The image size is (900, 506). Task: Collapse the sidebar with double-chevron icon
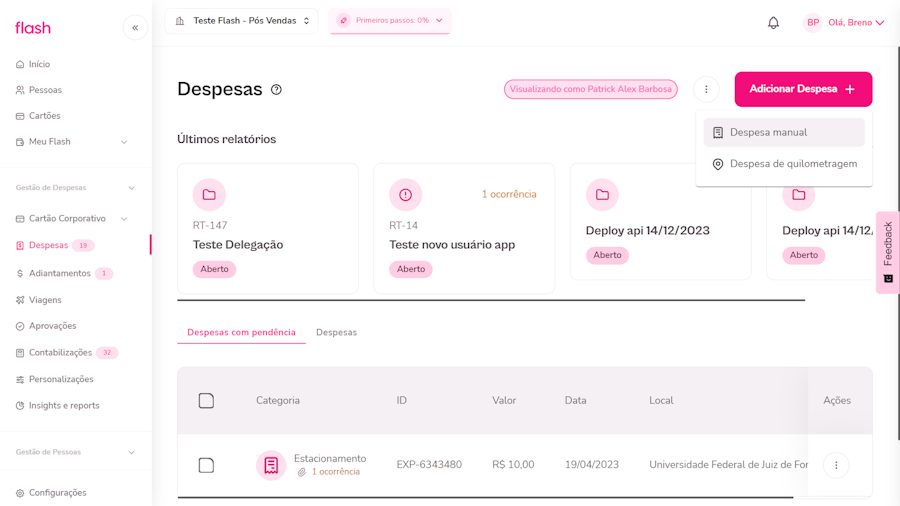pyautogui.click(x=135, y=28)
